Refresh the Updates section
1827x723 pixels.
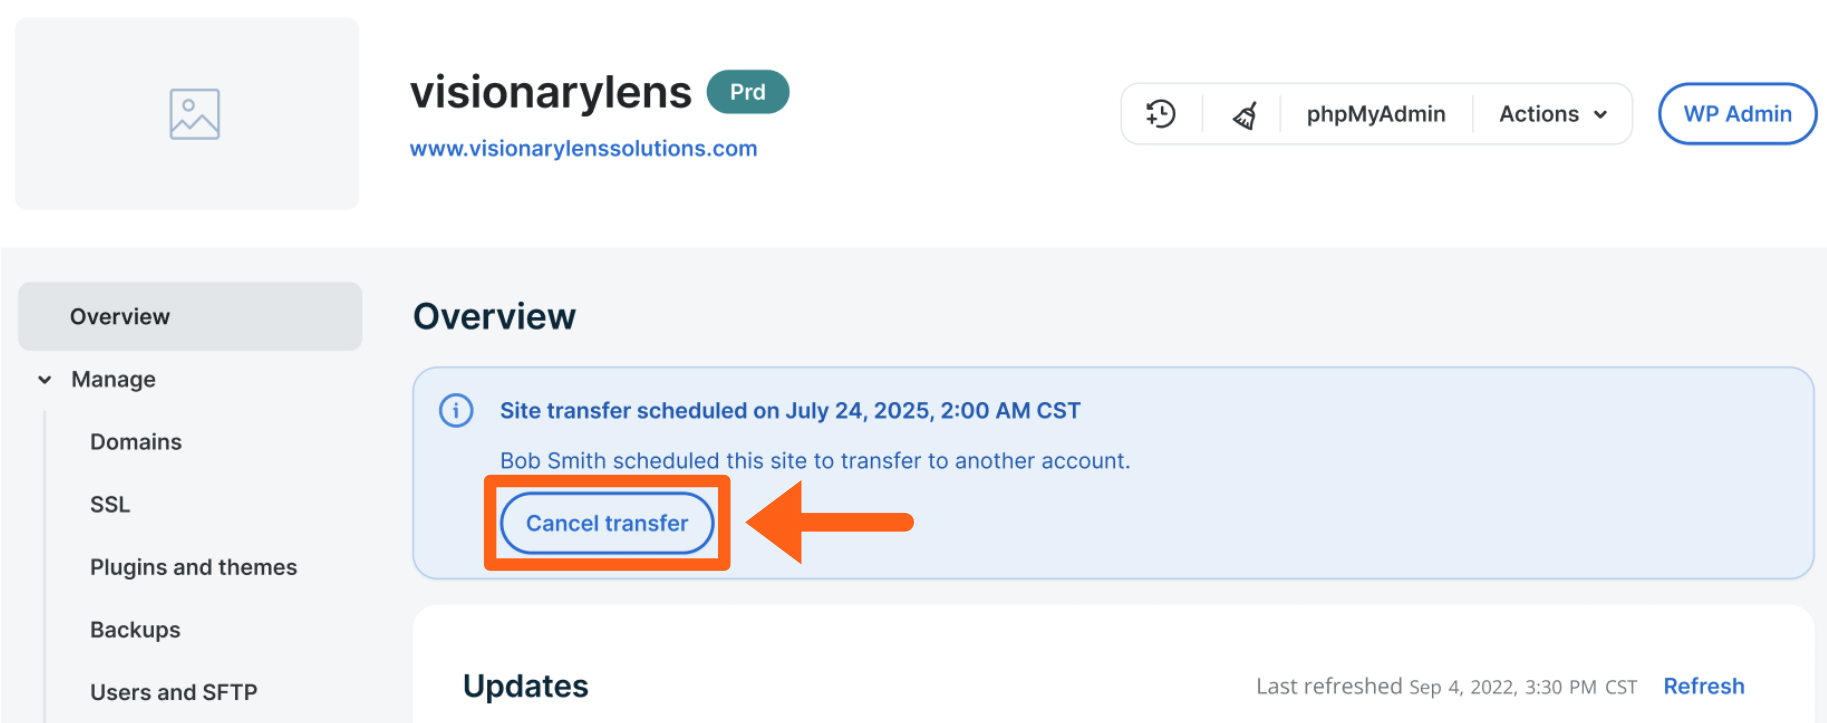(x=1703, y=686)
